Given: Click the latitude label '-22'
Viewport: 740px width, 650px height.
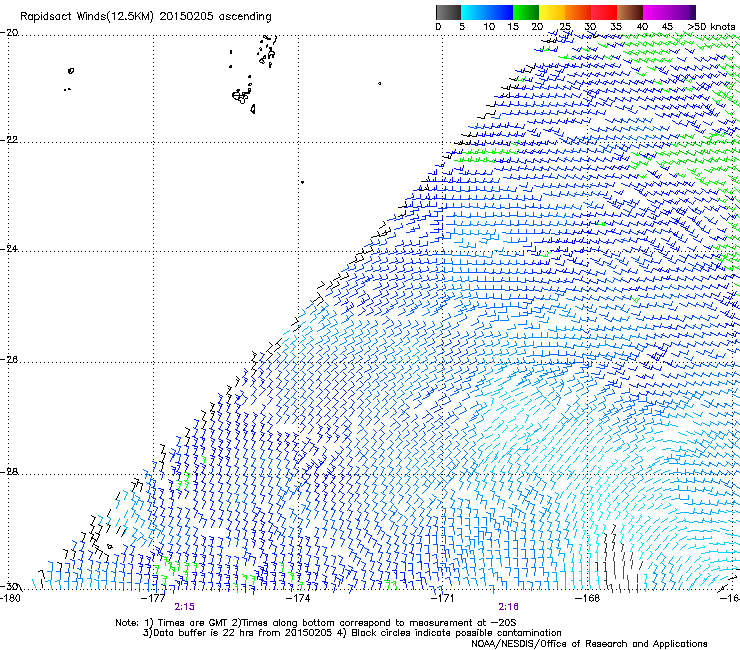Looking at the screenshot, I should pyautogui.click(x=9, y=140).
